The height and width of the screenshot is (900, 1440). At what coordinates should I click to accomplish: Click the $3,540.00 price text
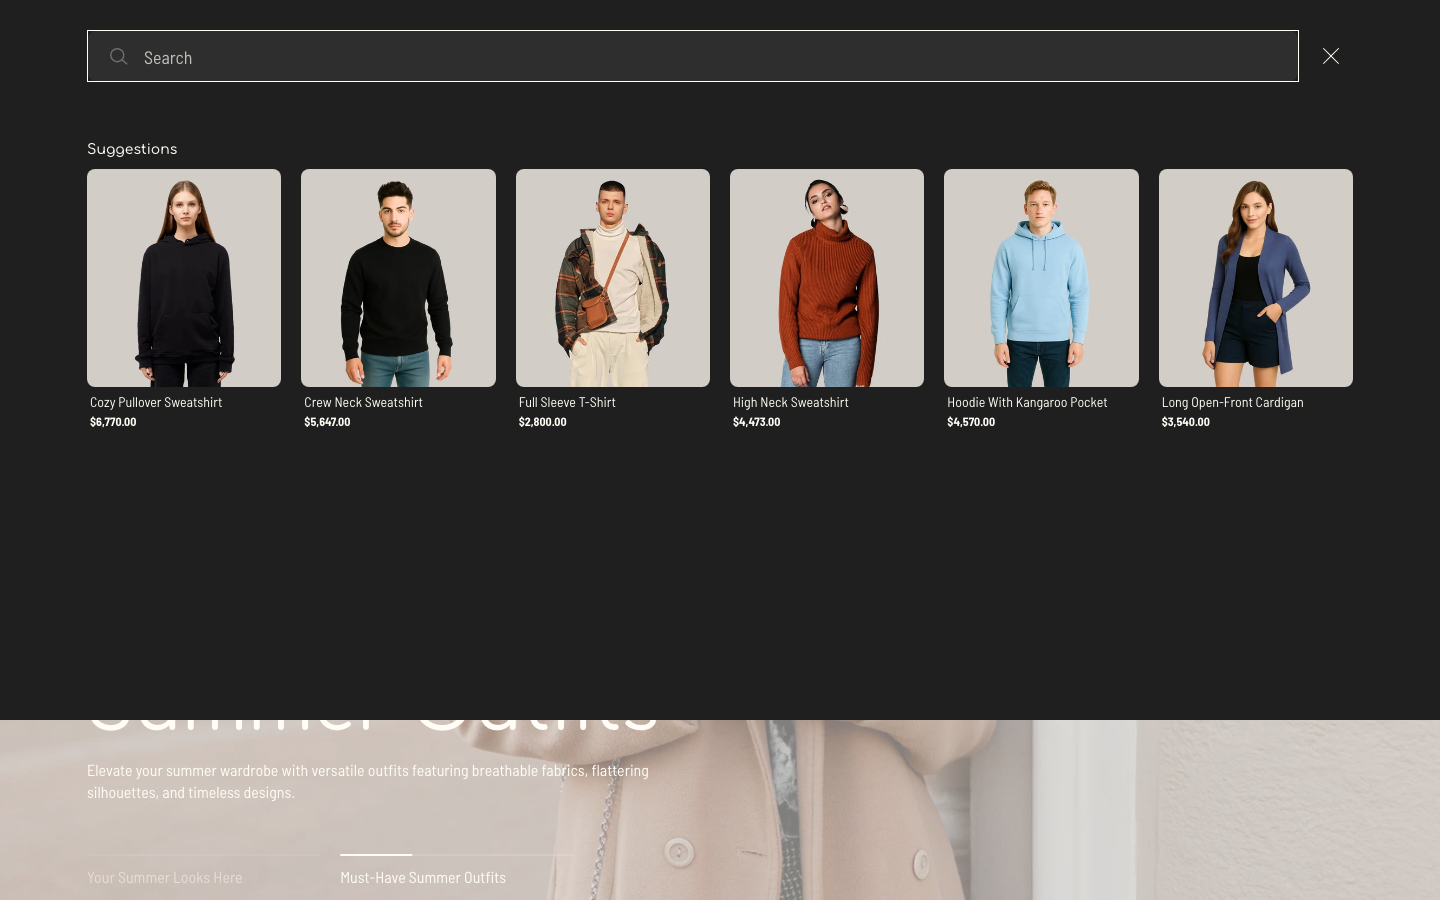coord(1185,422)
